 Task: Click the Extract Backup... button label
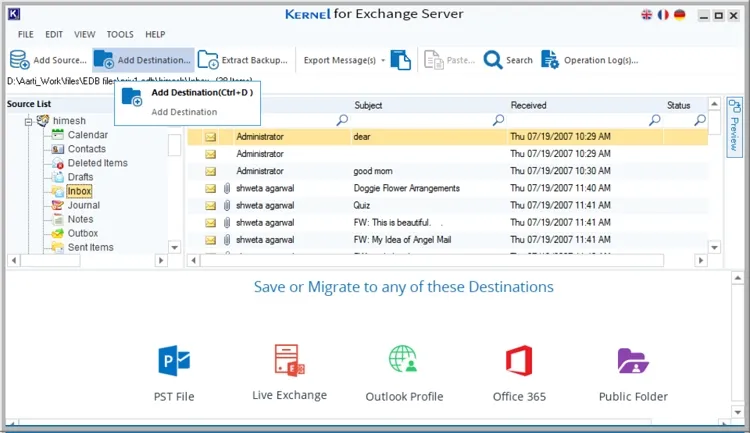tap(254, 60)
